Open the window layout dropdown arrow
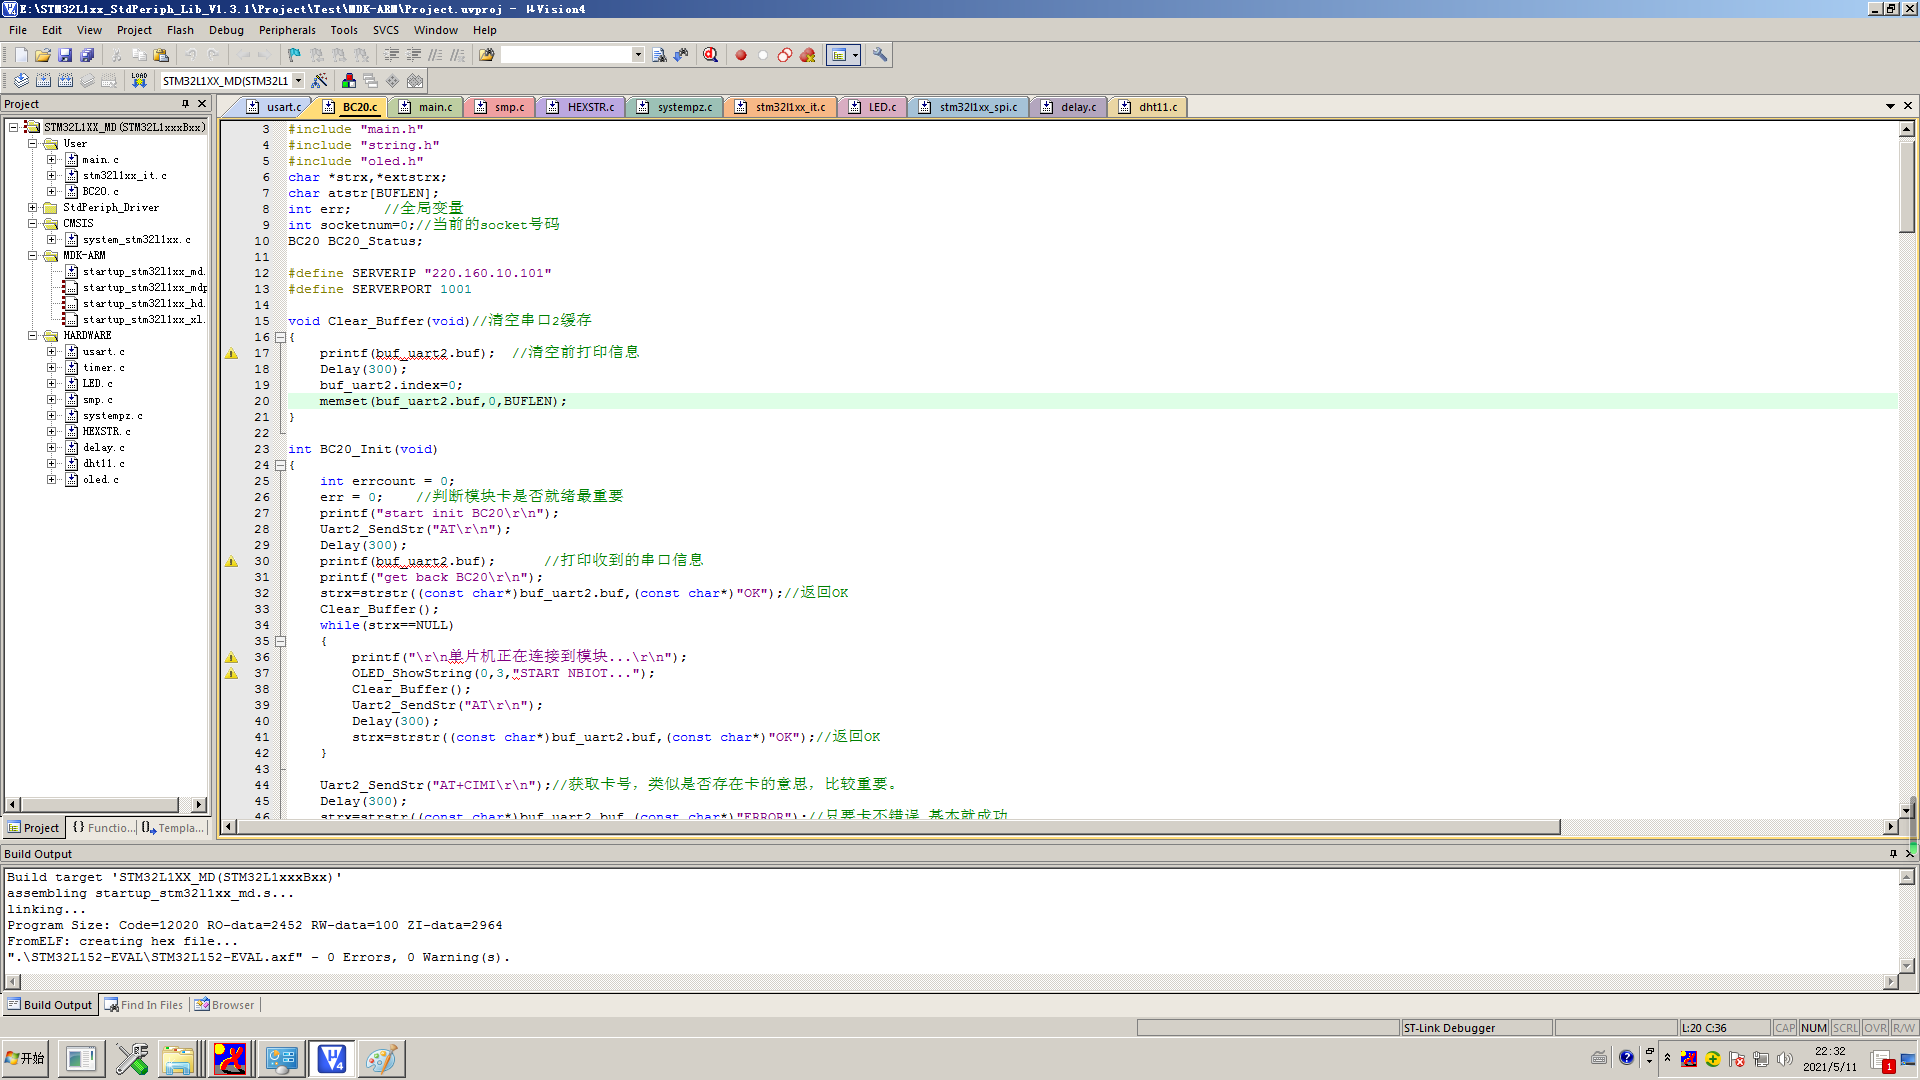Viewport: 1920px width, 1080px height. [x=855, y=55]
